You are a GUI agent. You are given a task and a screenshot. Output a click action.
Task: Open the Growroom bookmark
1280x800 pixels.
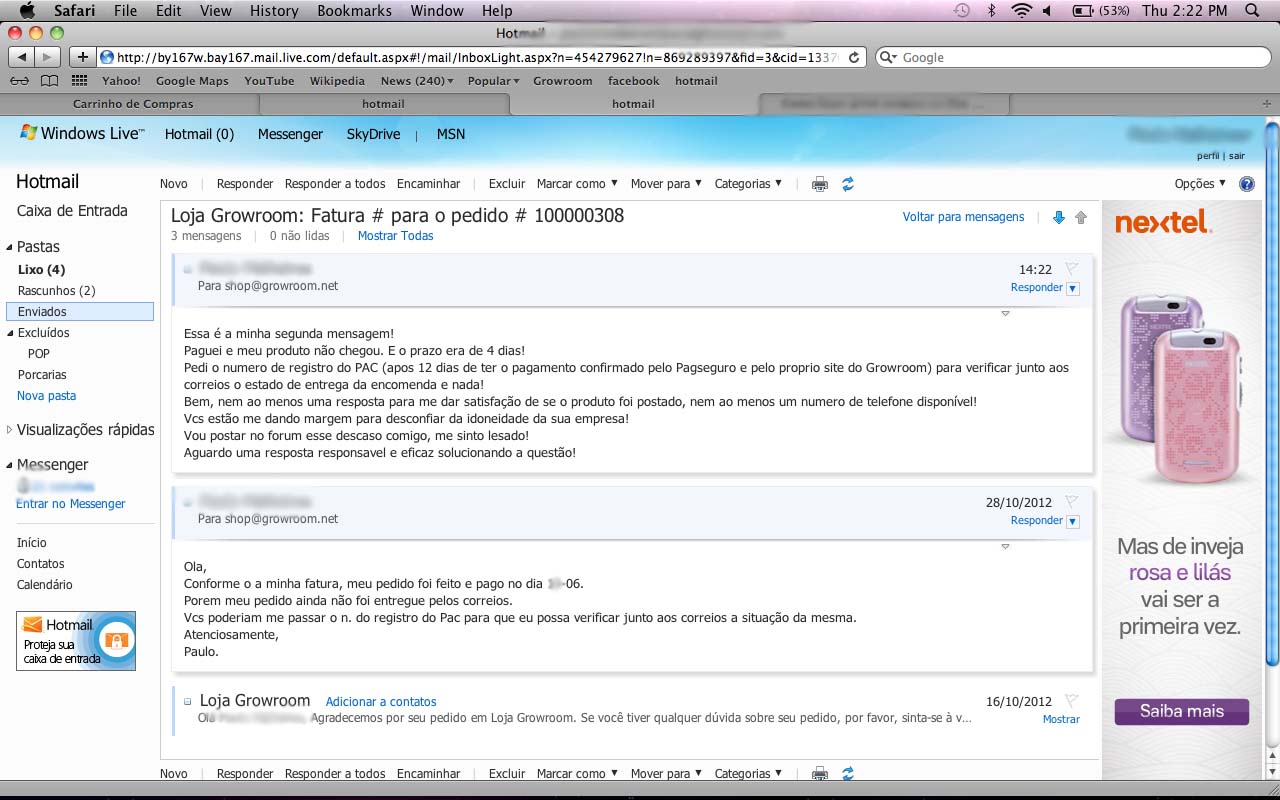pyautogui.click(x=563, y=81)
